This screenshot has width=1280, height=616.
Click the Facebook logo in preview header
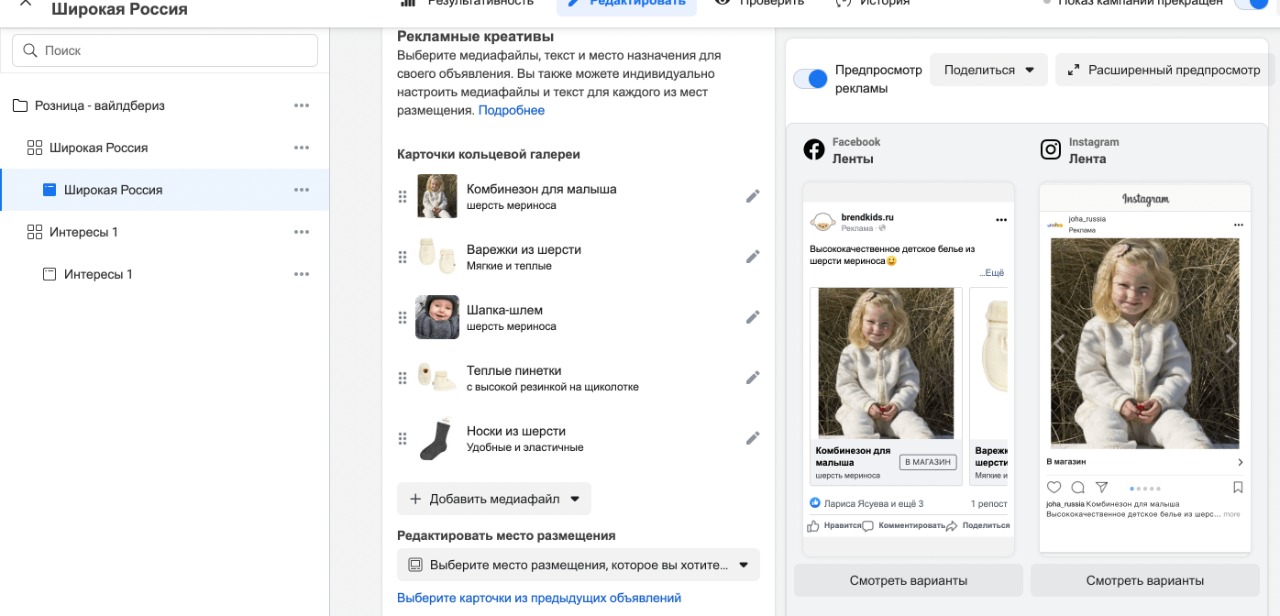point(814,150)
